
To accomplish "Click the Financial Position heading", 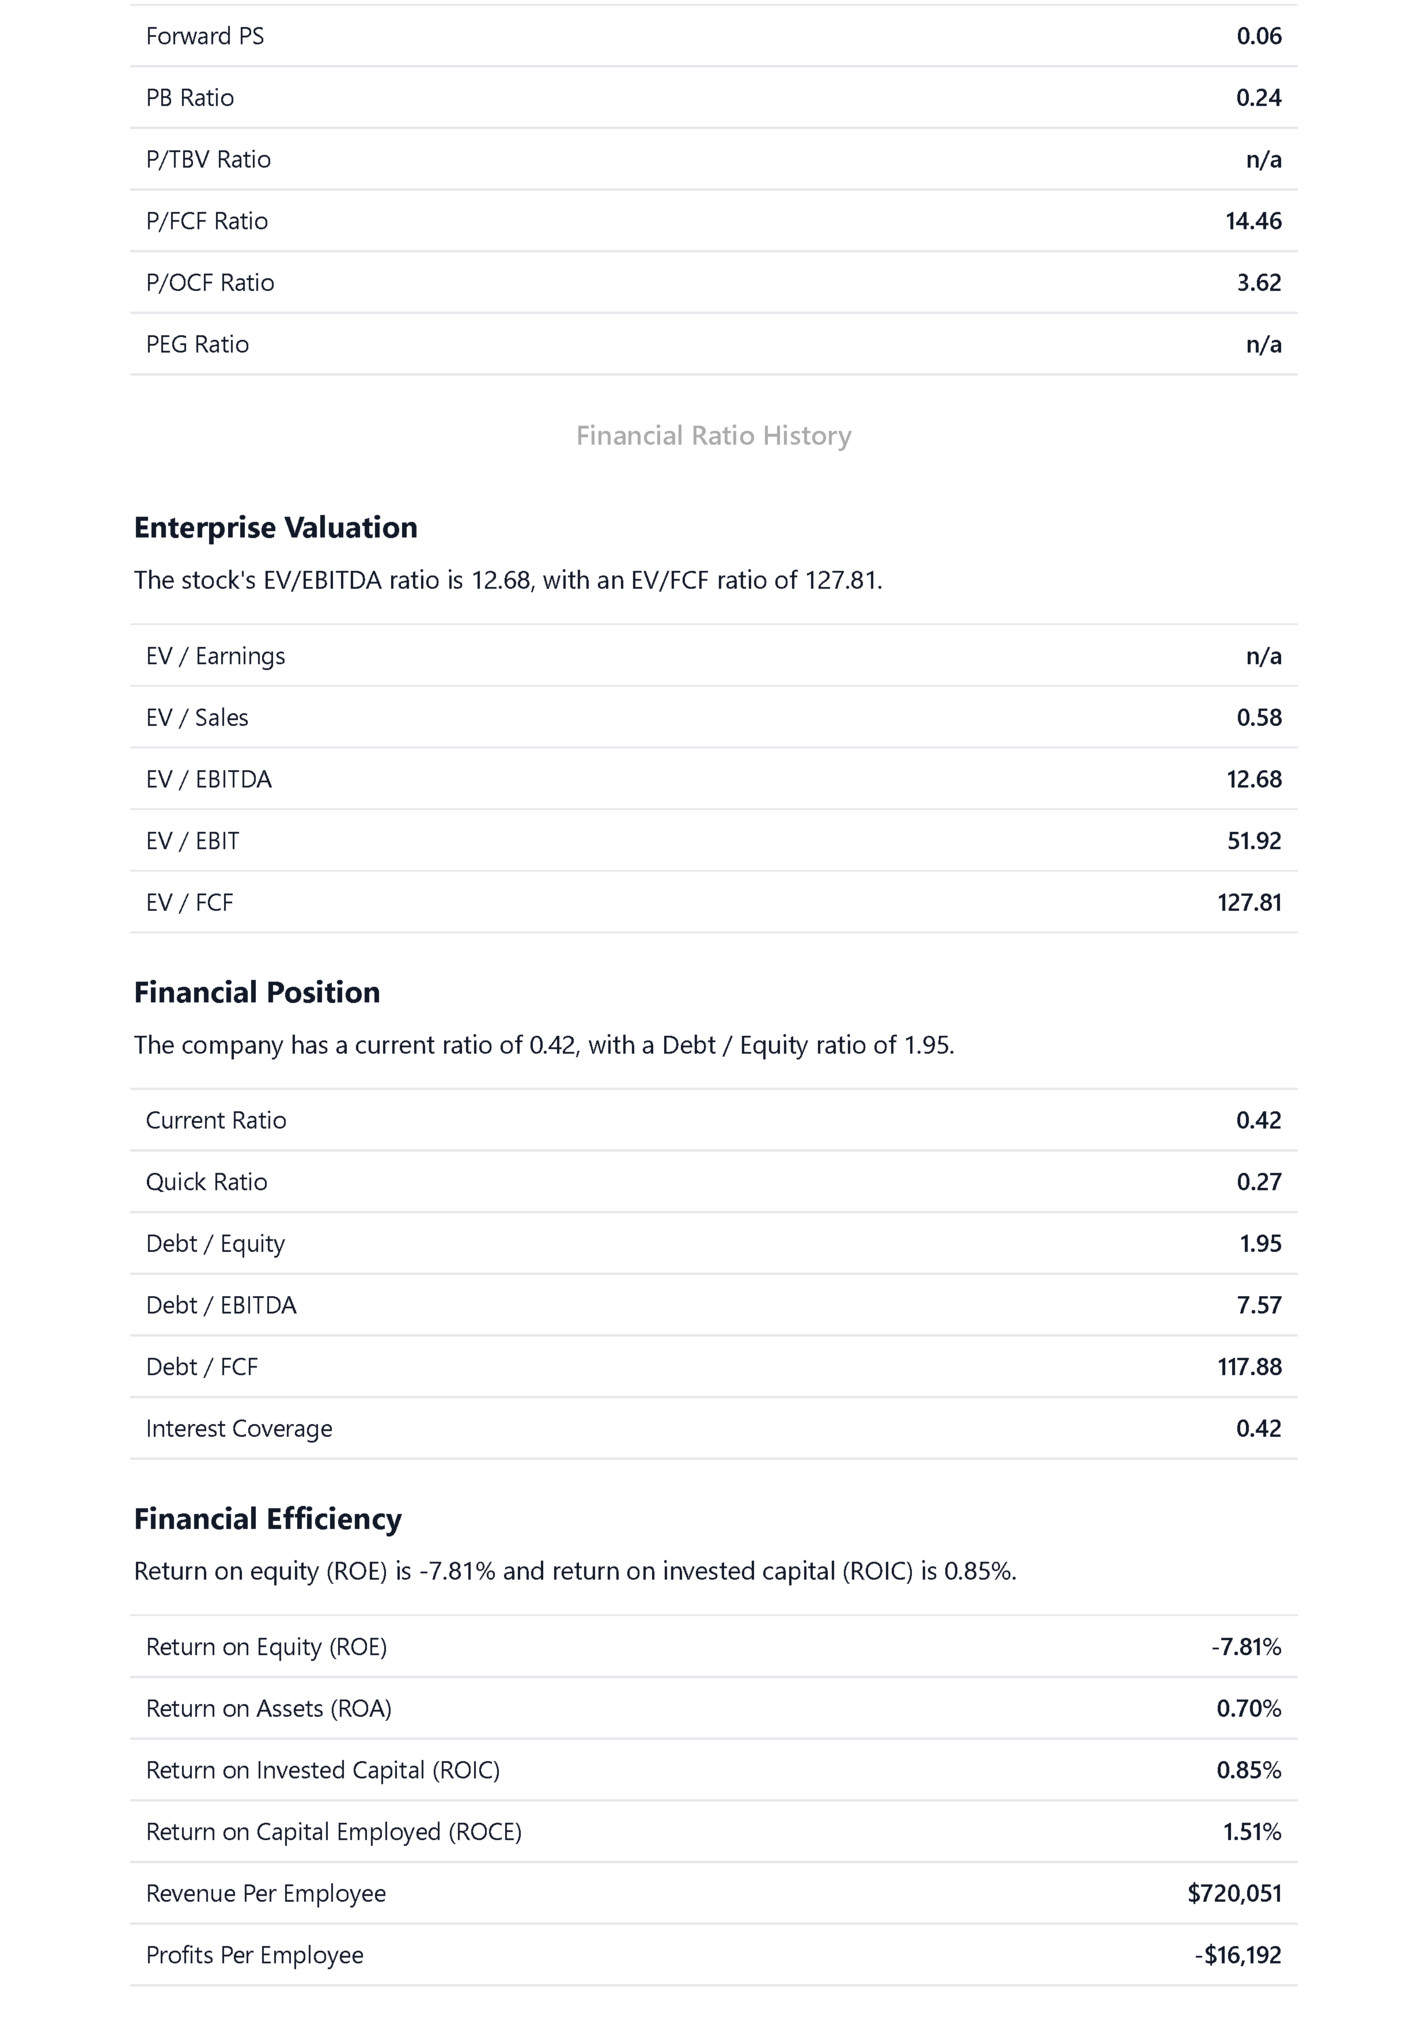I will 257,992.
